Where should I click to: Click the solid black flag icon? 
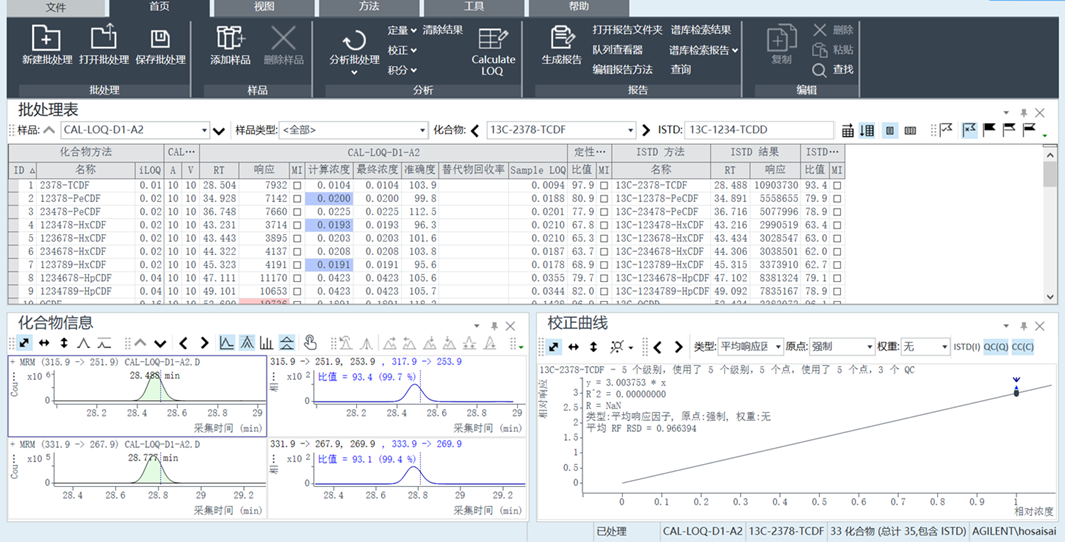[989, 130]
